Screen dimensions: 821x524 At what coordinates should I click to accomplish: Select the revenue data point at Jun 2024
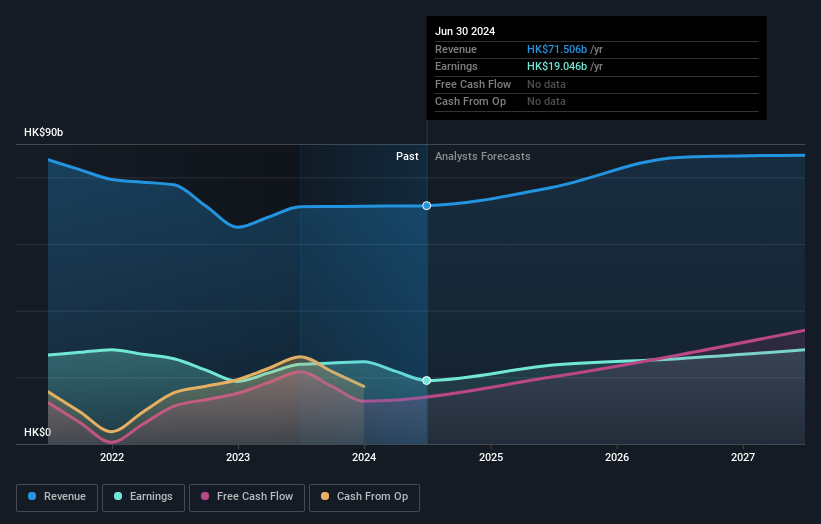[x=427, y=206]
